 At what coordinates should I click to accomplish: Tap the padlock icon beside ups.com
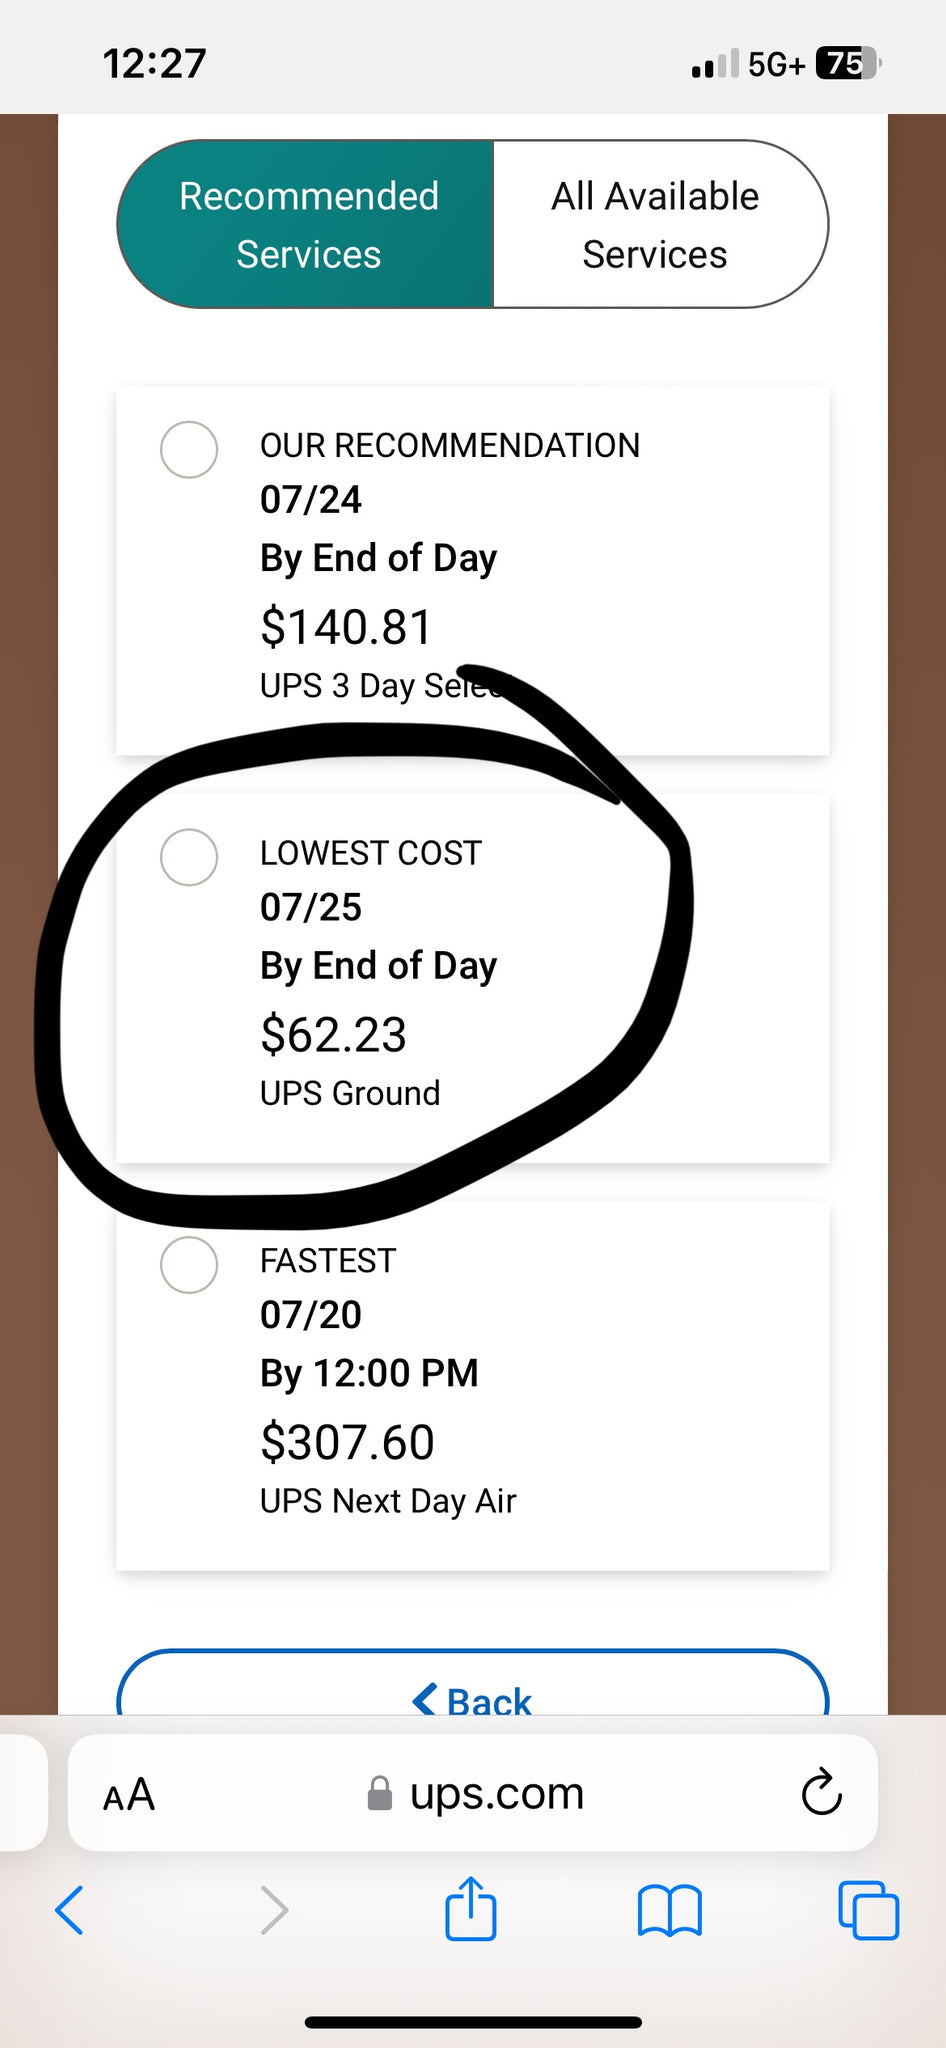[379, 1794]
